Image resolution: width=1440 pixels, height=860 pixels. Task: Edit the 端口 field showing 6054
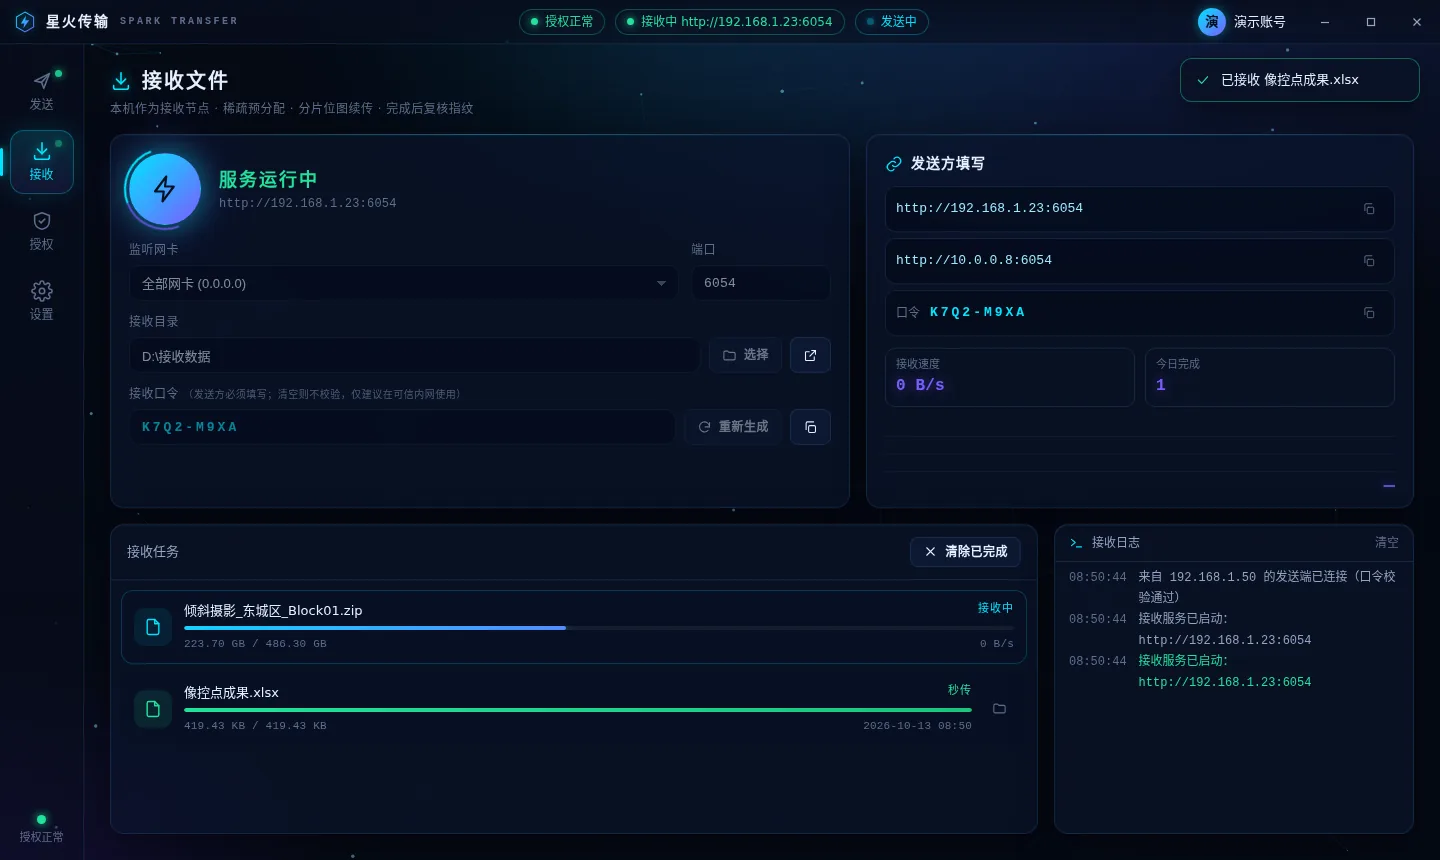pos(760,284)
